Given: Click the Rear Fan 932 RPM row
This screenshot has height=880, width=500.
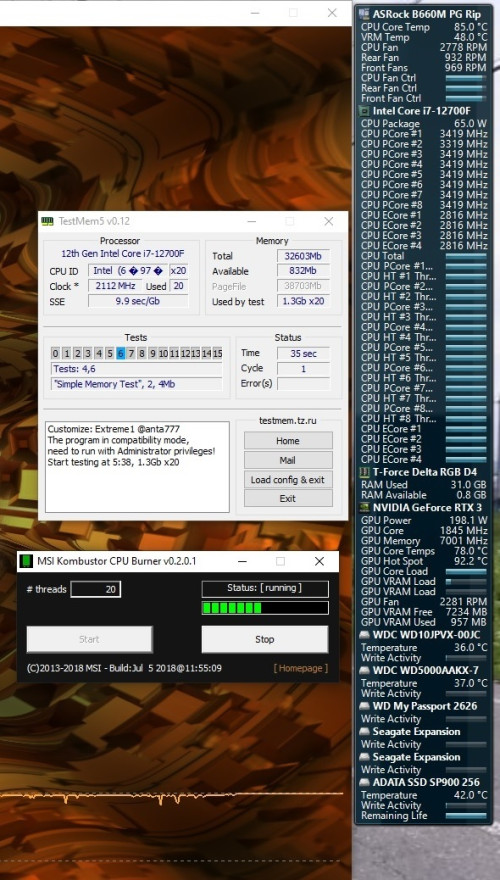Looking at the screenshot, I should (x=424, y=57).
